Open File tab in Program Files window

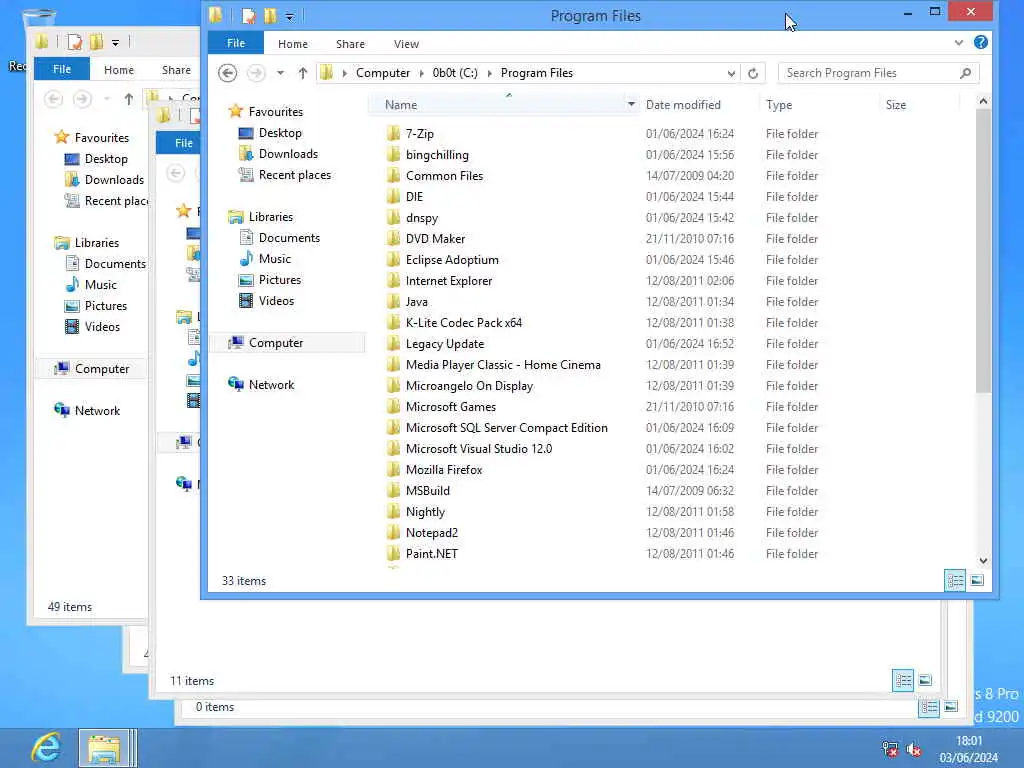click(236, 43)
